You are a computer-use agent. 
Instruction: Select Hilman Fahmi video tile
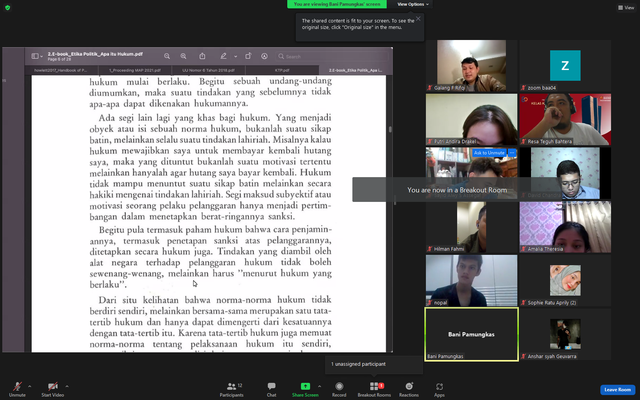tap(471, 227)
